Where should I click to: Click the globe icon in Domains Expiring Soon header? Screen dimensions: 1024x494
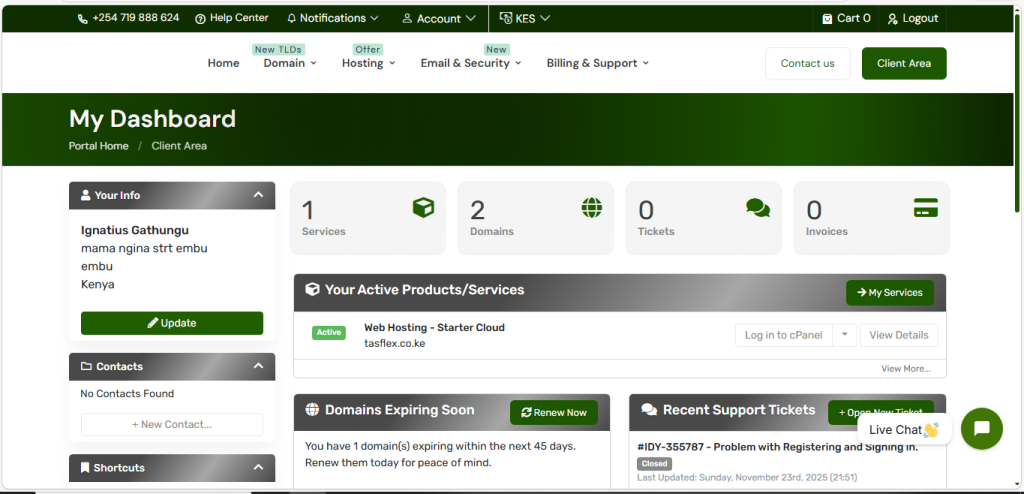(312, 410)
